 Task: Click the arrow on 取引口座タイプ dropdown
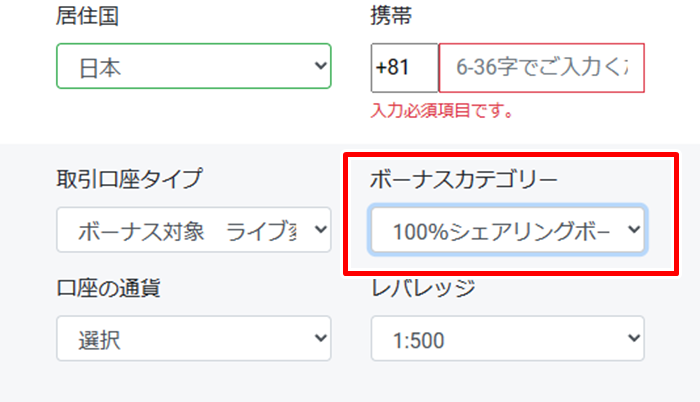(x=320, y=230)
